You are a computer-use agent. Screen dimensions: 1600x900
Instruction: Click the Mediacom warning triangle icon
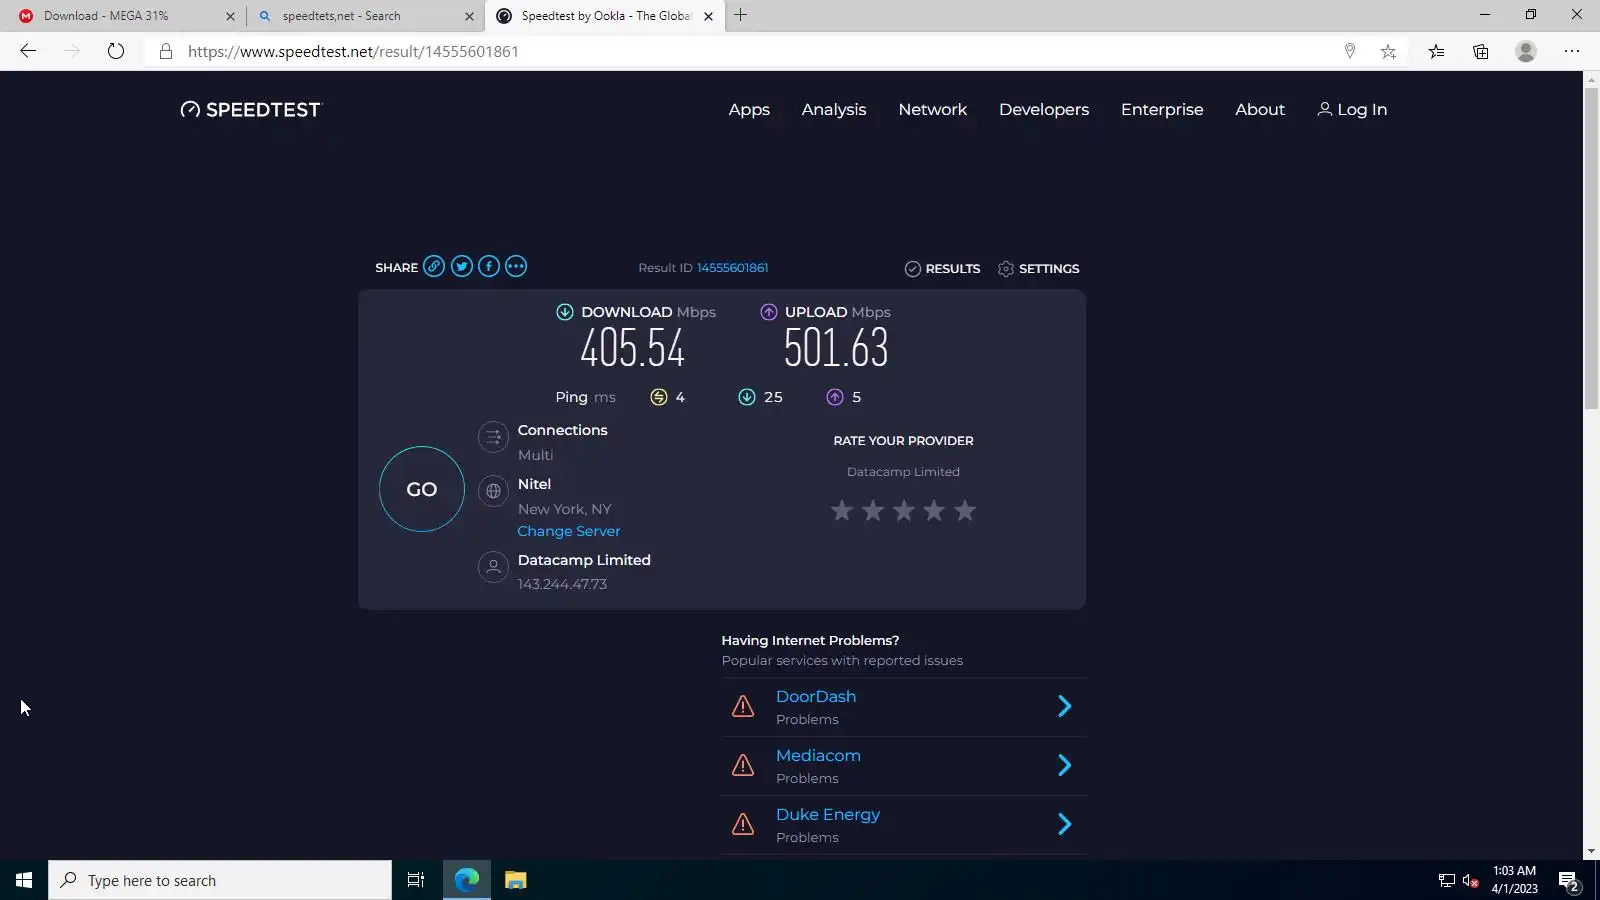pyautogui.click(x=743, y=766)
